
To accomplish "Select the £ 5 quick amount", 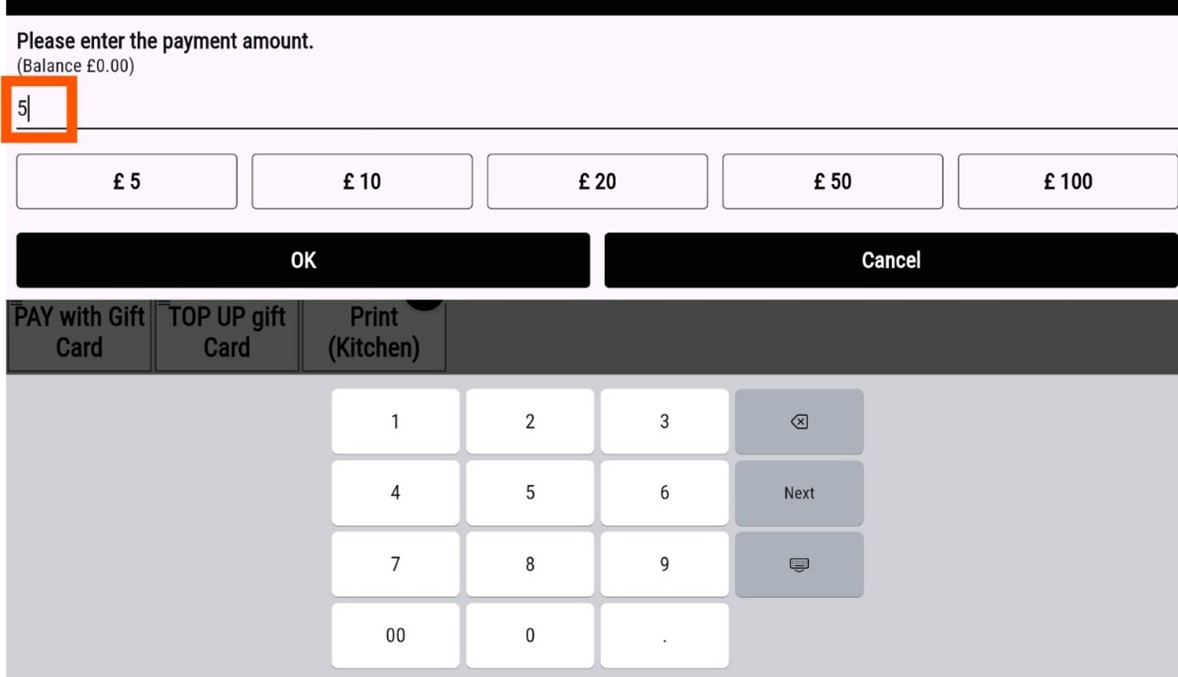I will (127, 182).
